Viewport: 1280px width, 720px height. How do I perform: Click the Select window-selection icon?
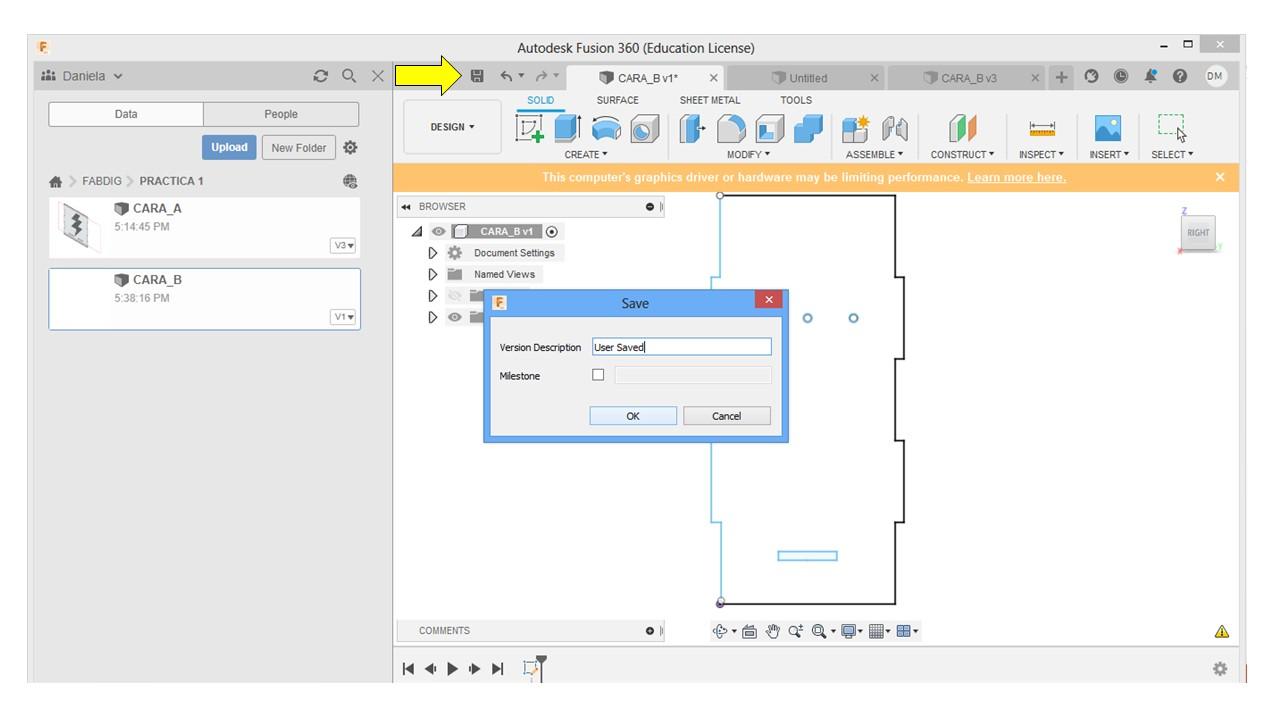[x=1171, y=128]
